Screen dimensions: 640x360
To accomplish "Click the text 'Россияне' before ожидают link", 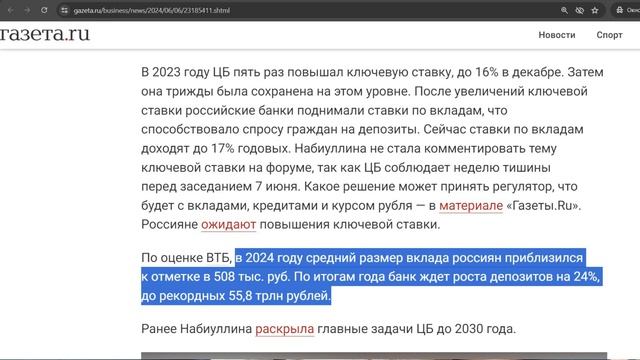I will point(169,224).
